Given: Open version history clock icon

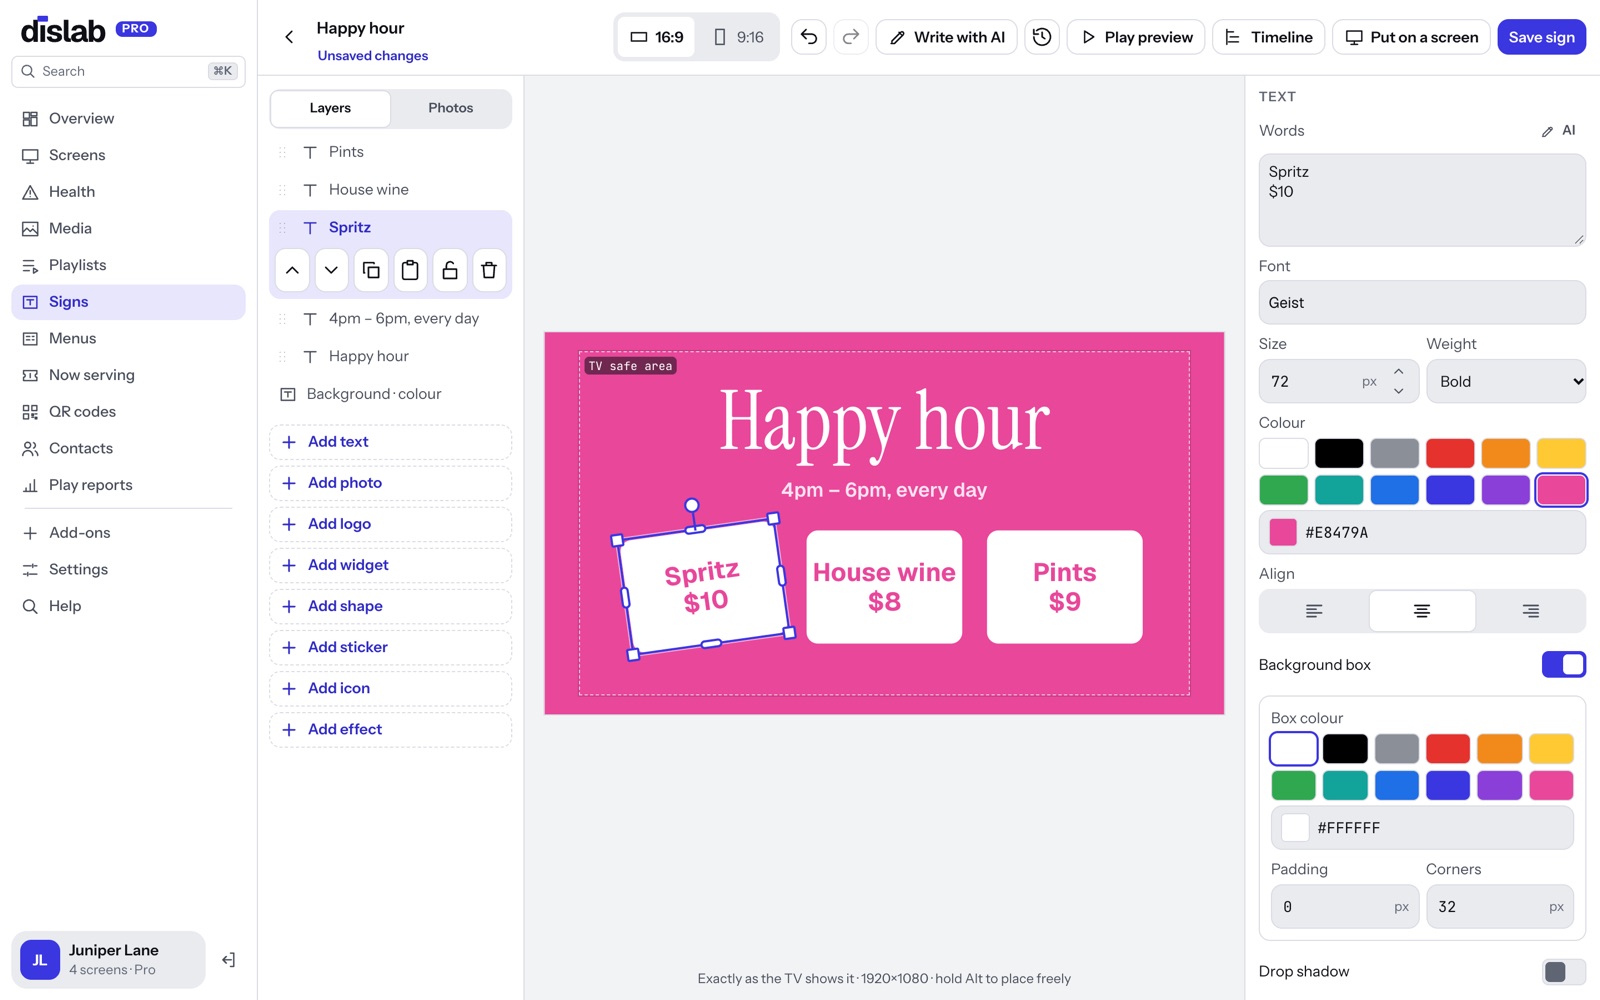Looking at the screenshot, I should point(1042,37).
